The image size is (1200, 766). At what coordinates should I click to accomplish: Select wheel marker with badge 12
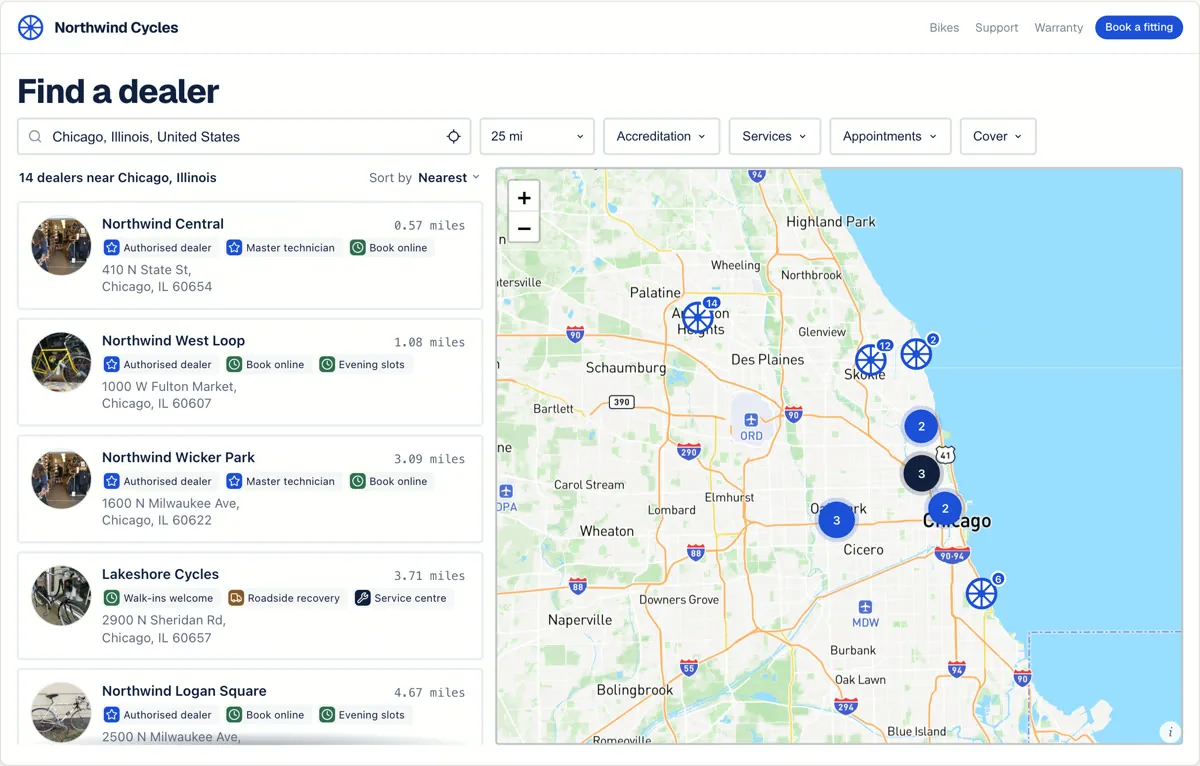click(x=871, y=360)
